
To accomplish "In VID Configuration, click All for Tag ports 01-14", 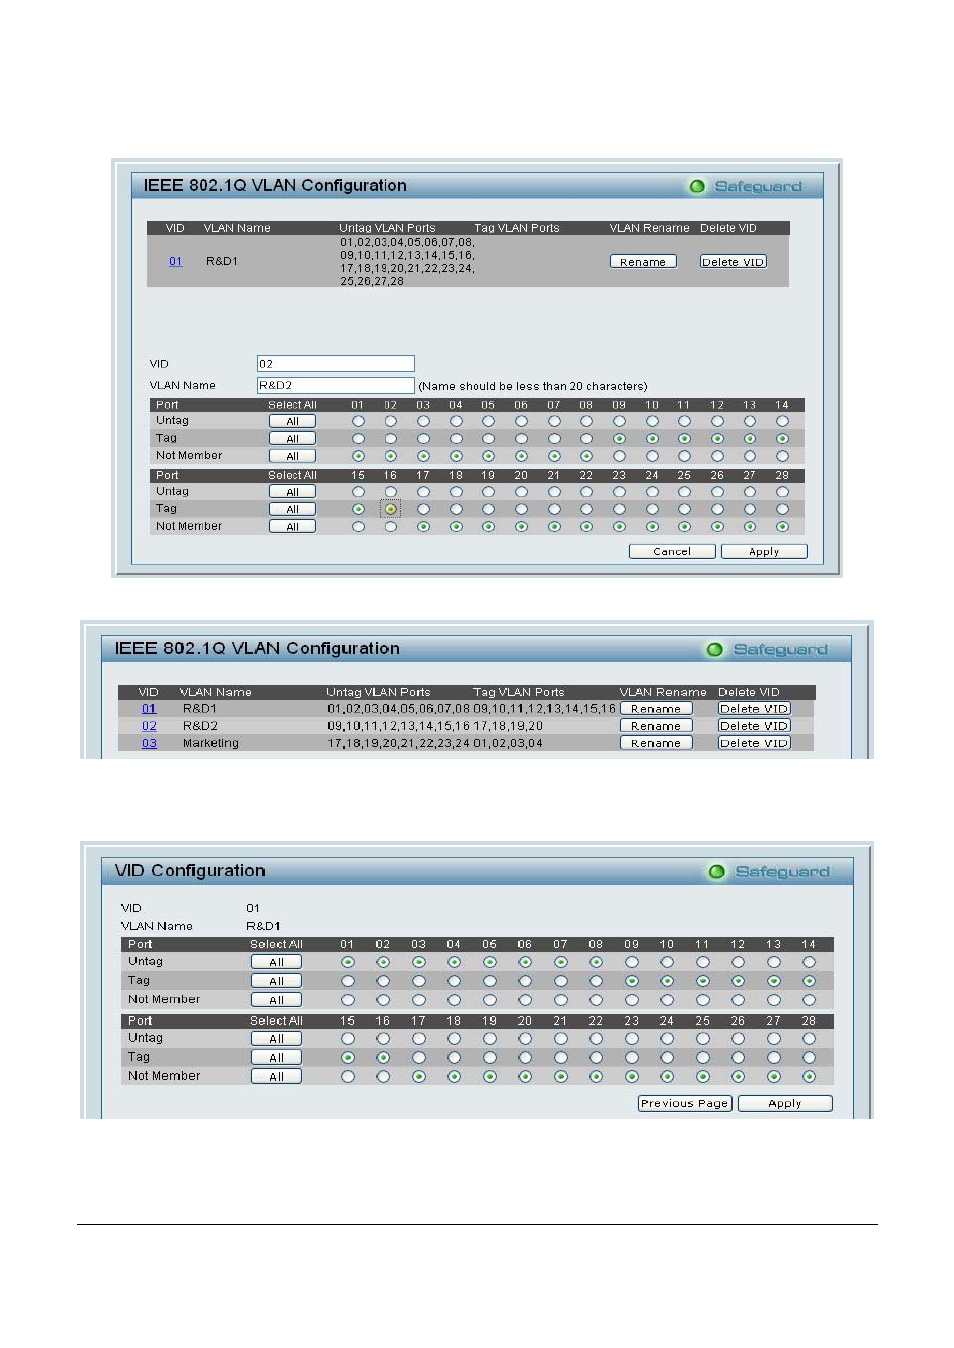I will point(276,981).
